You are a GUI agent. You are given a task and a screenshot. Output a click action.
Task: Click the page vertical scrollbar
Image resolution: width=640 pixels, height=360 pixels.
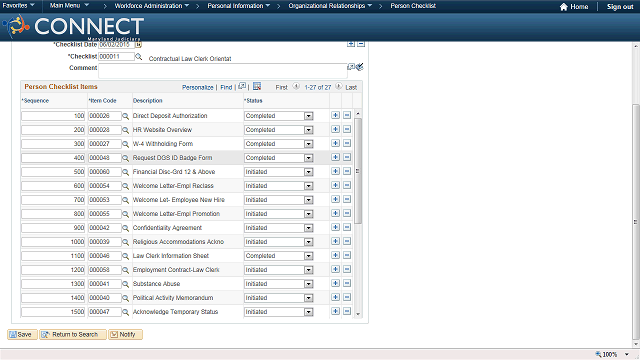pos(636,222)
